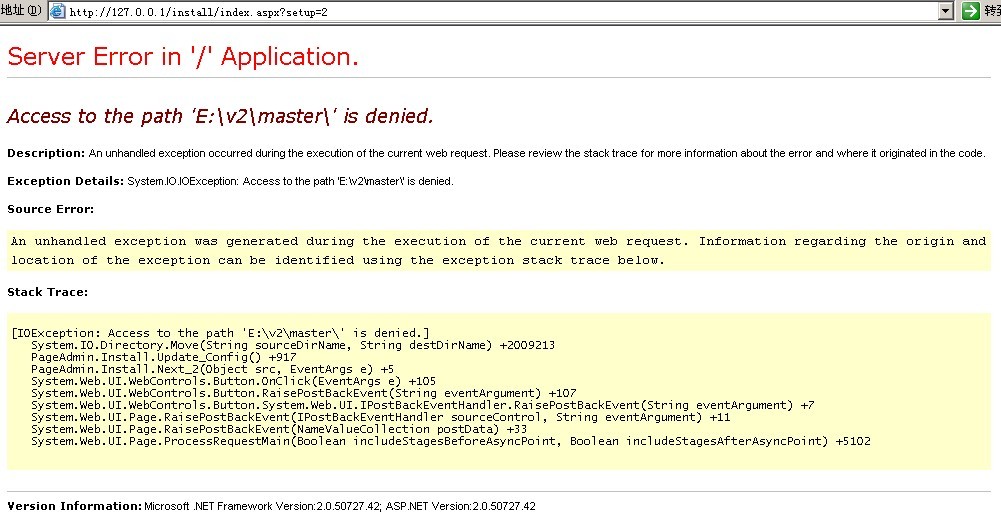Image resolution: width=1001 pixels, height=527 pixels.
Task: Expand the address bar history dropdown
Action: 946,11
